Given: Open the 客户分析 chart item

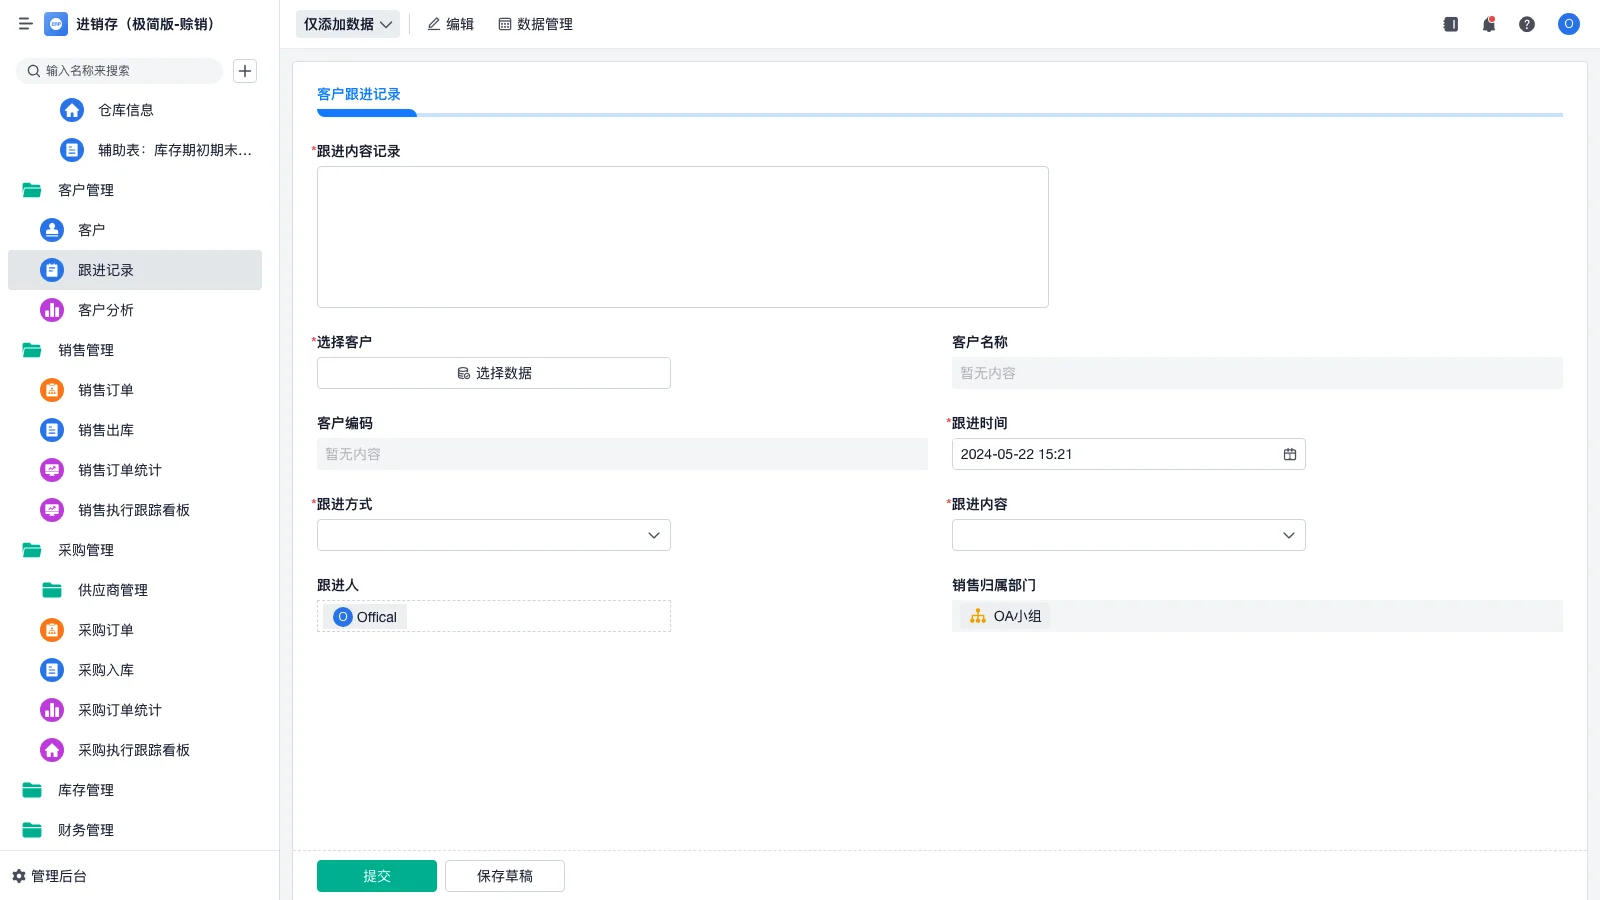Looking at the screenshot, I should pyautogui.click(x=105, y=310).
